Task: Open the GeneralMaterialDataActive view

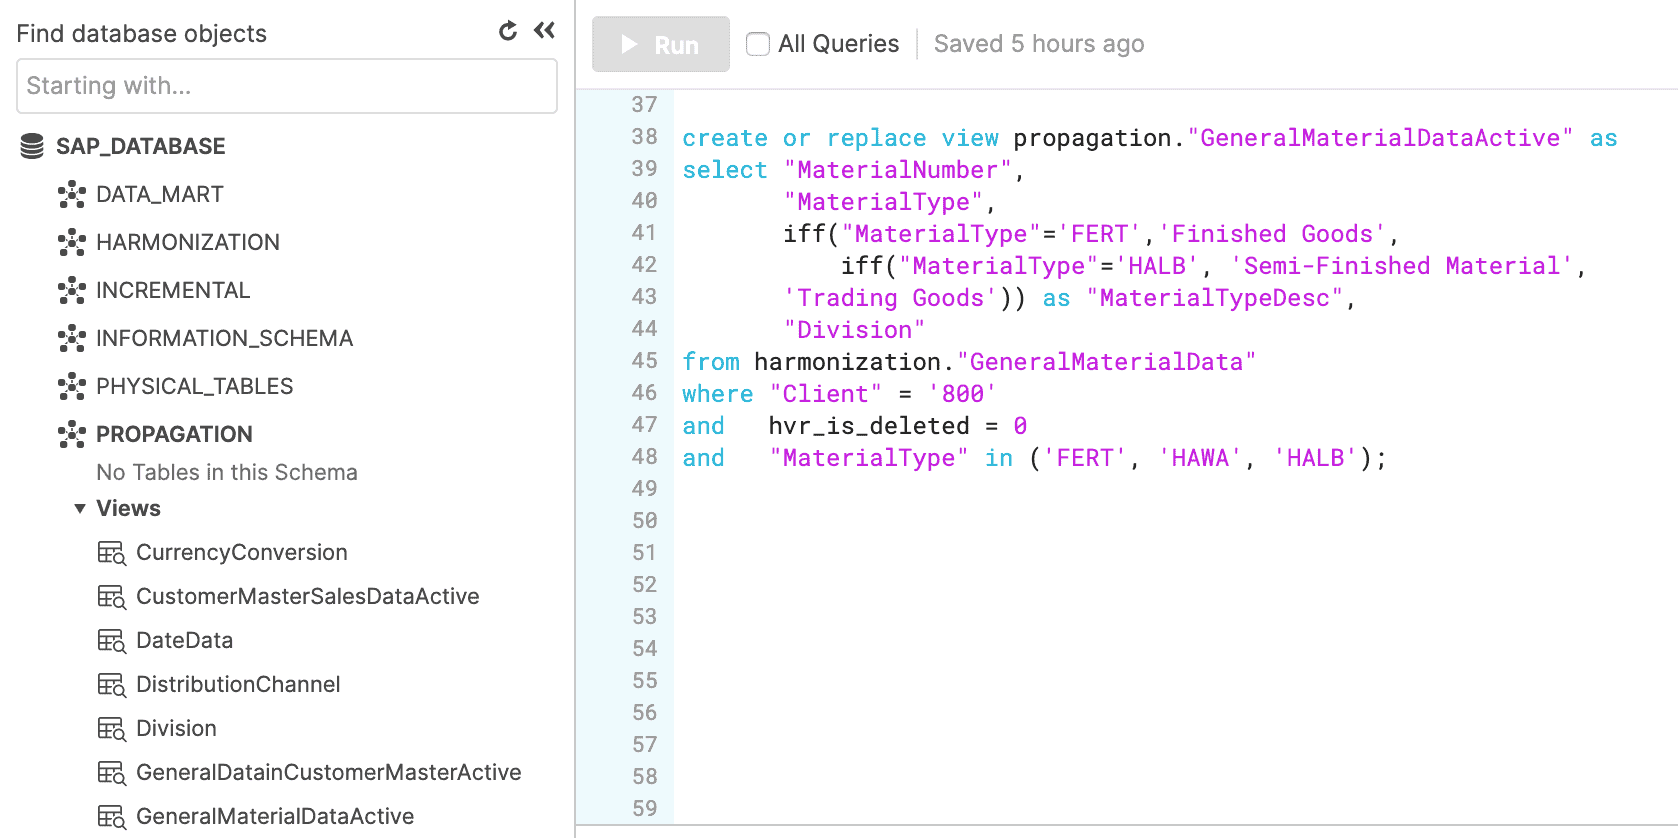Action: tap(274, 817)
